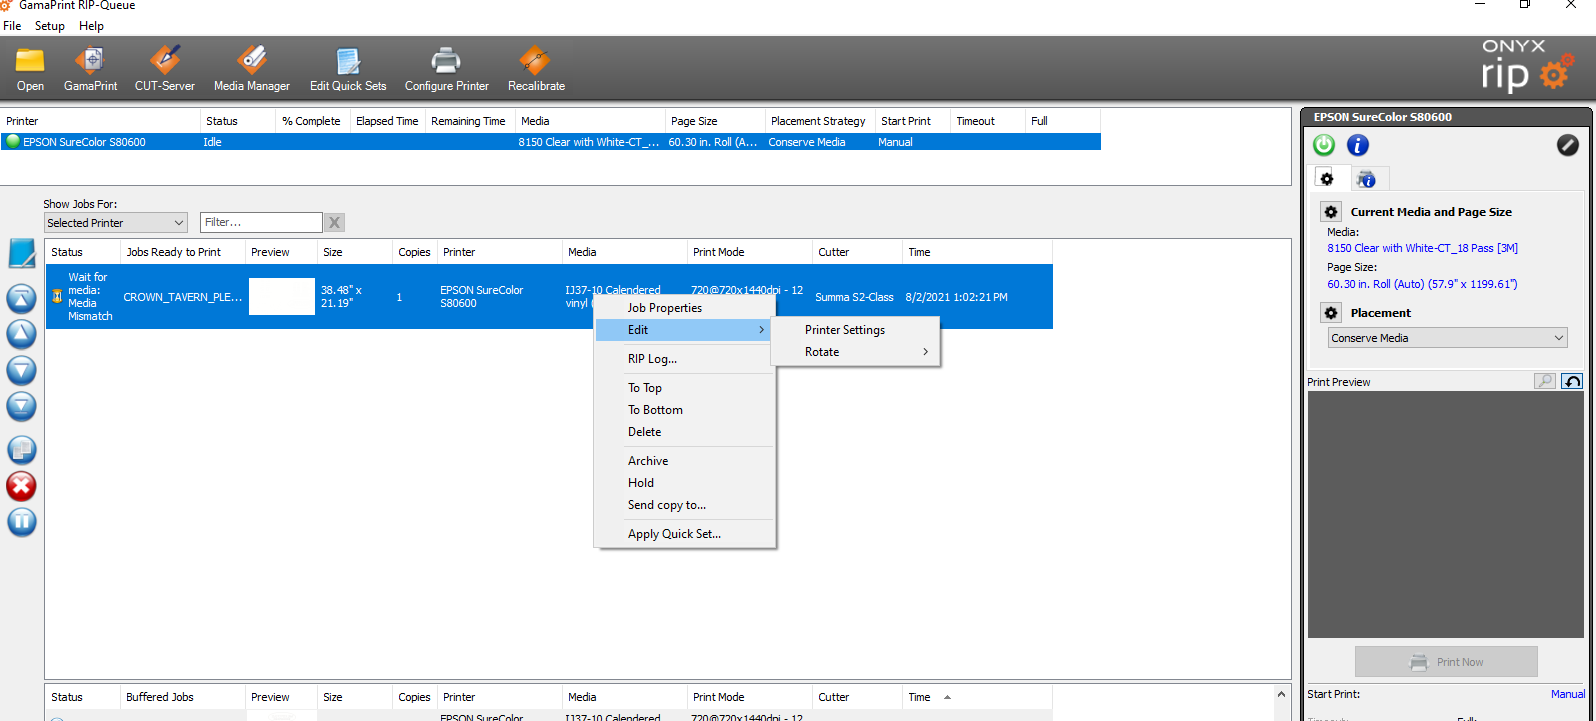Choose Archive in the context menu

648,461
